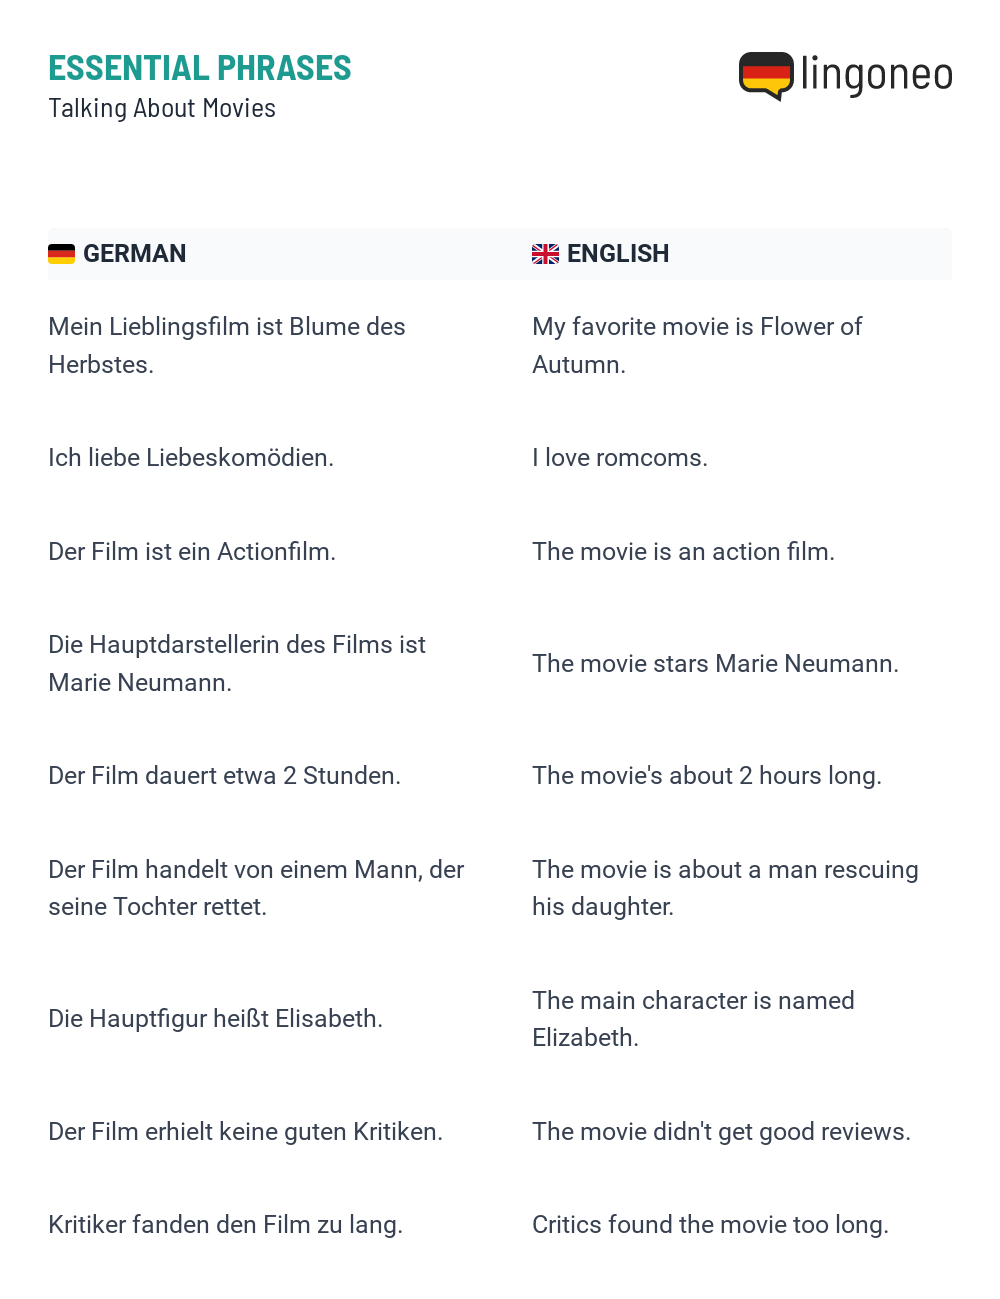Click the Talking About Movies subtitle
The height and width of the screenshot is (1299, 1000).
point(162,108)
